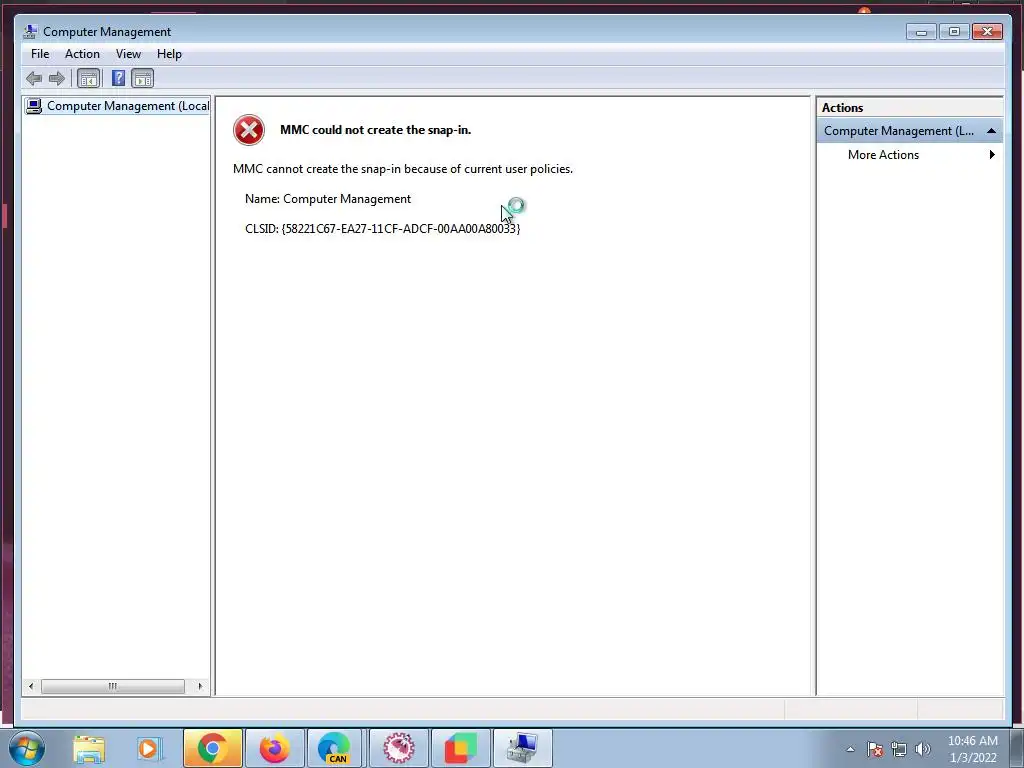
Task: Click the network tray icon
Action: click(899, 749)
